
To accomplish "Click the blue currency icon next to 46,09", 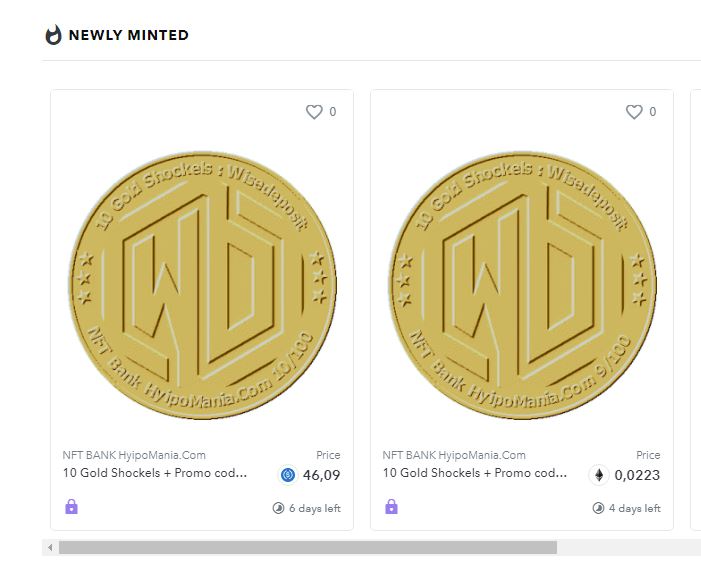I will [x=288, y=475].
